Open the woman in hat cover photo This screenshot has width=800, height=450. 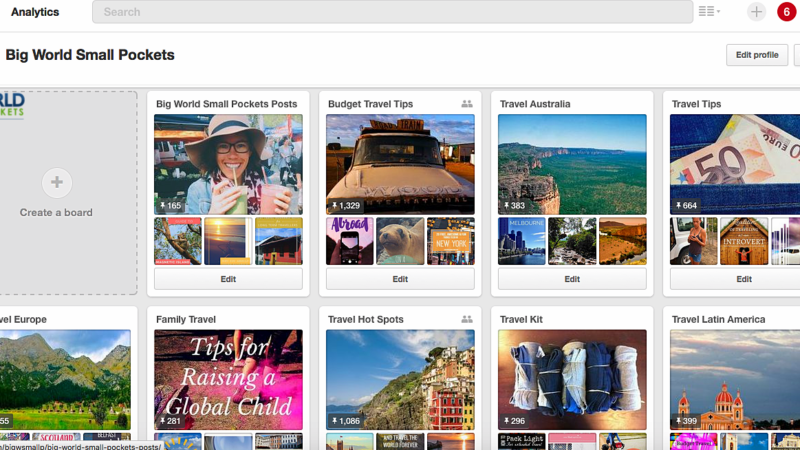[228, 164]
